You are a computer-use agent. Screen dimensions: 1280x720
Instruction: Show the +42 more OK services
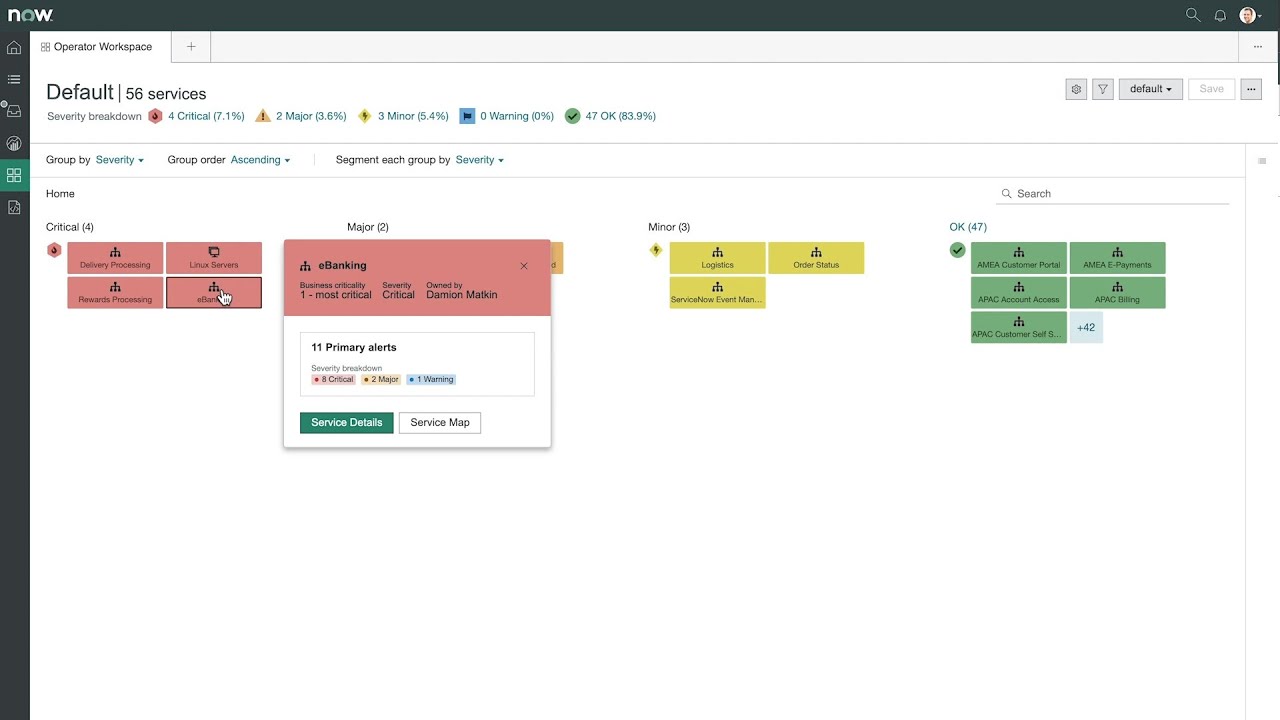1086,327
